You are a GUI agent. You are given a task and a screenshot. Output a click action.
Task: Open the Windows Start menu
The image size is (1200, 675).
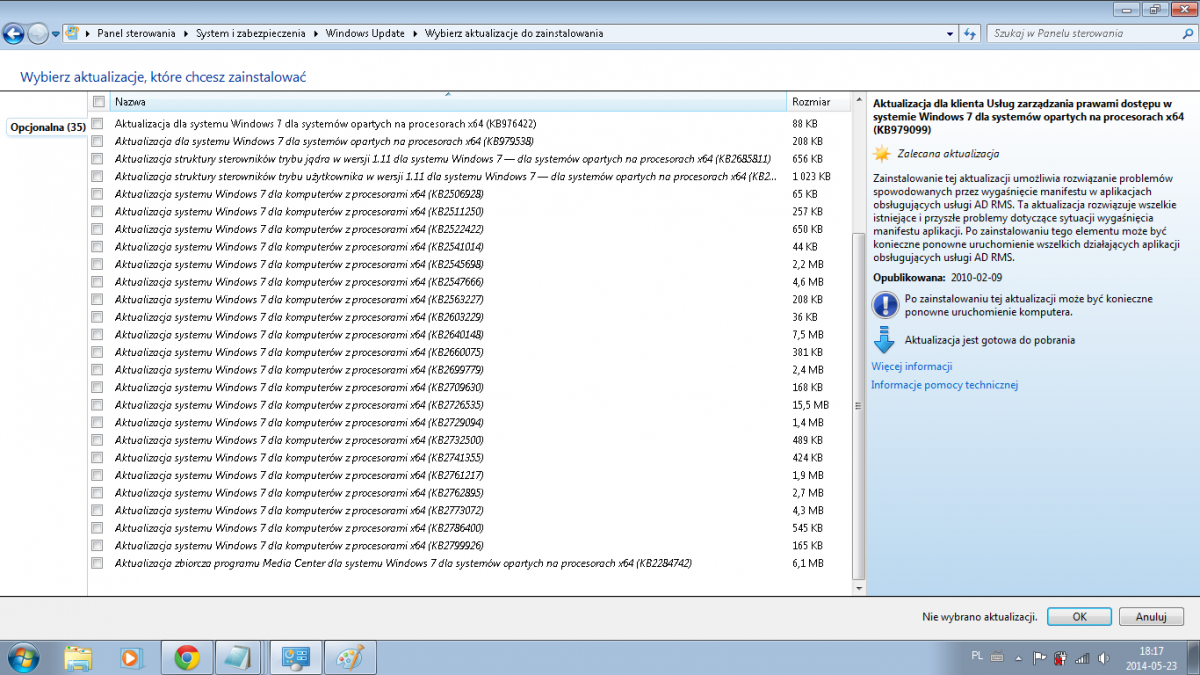click(x=22, y=657)
